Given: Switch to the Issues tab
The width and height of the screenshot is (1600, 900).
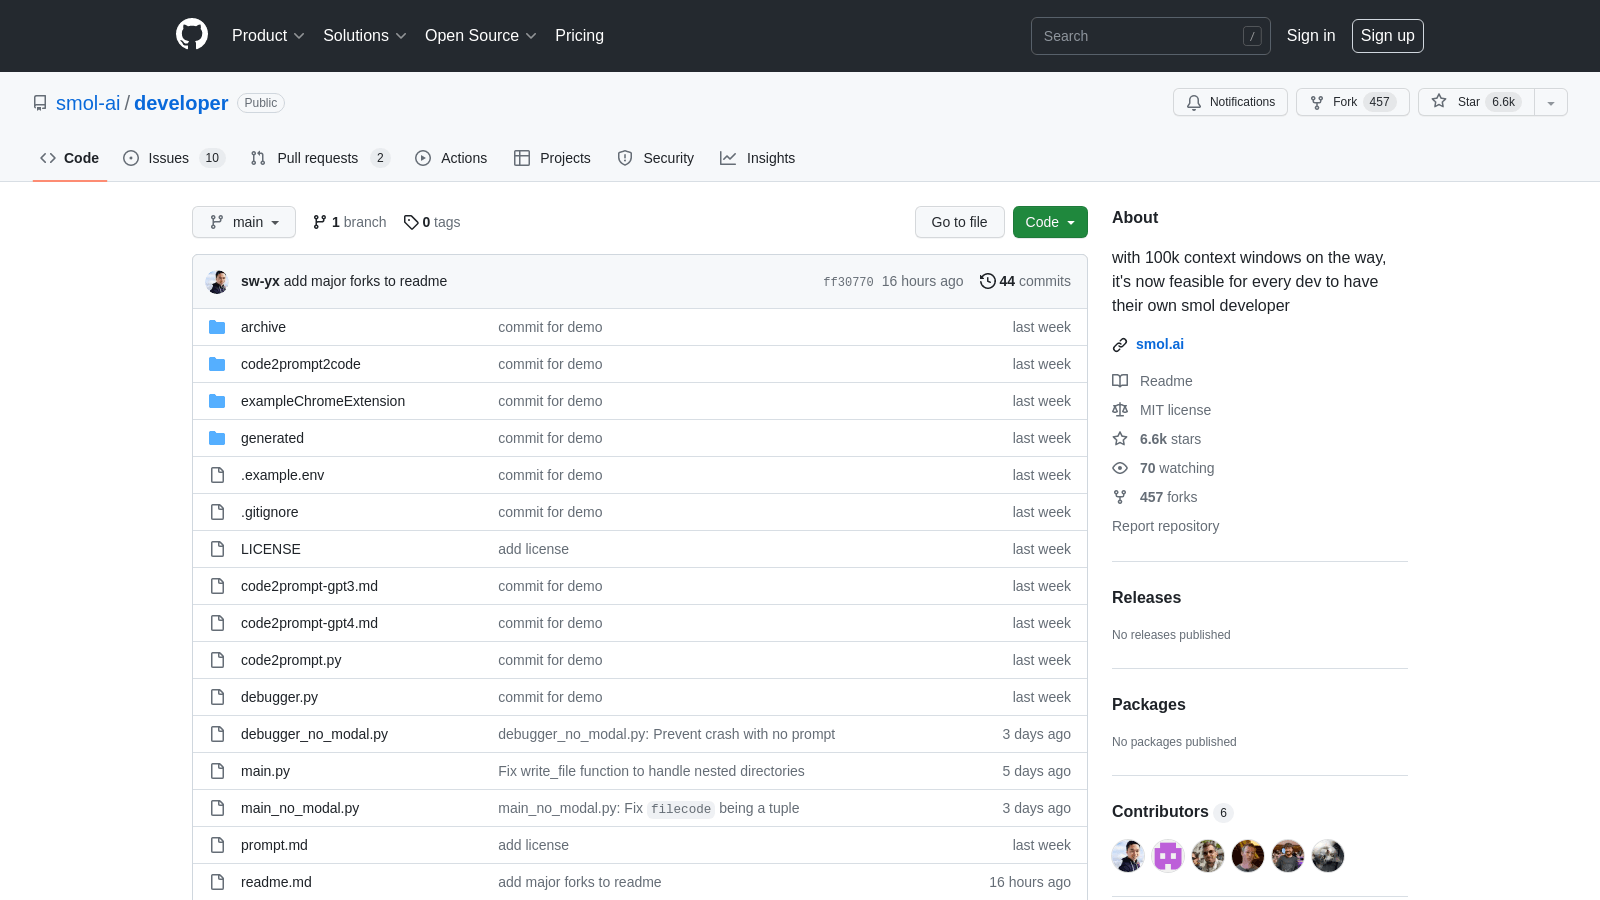Looking at the screenshot, I should [x=174, y=158].
